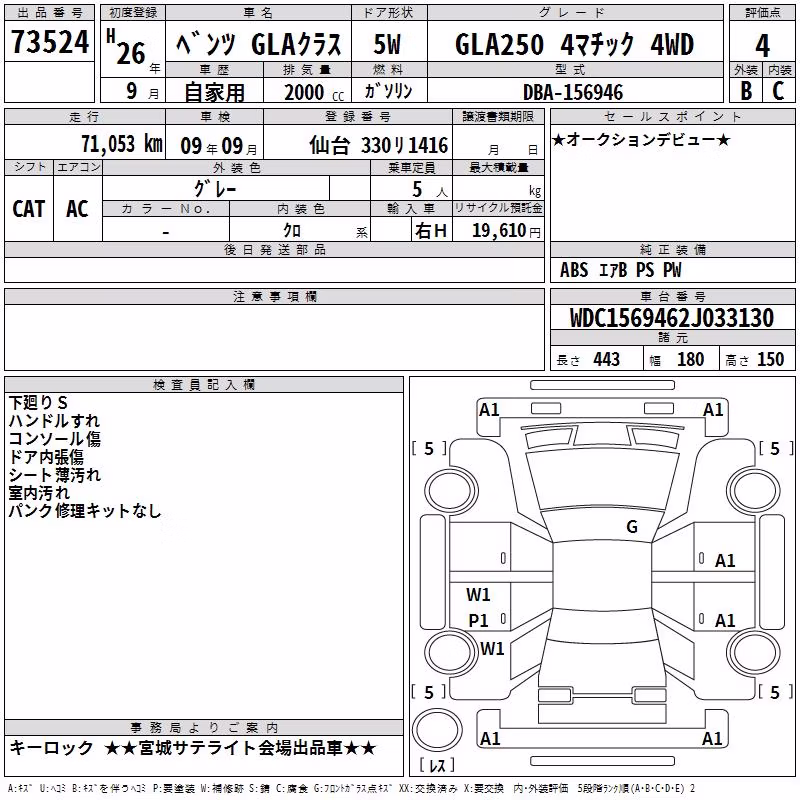Click usage history 自家用
Viewport: 800px width, 800px height.
point(214,92)
